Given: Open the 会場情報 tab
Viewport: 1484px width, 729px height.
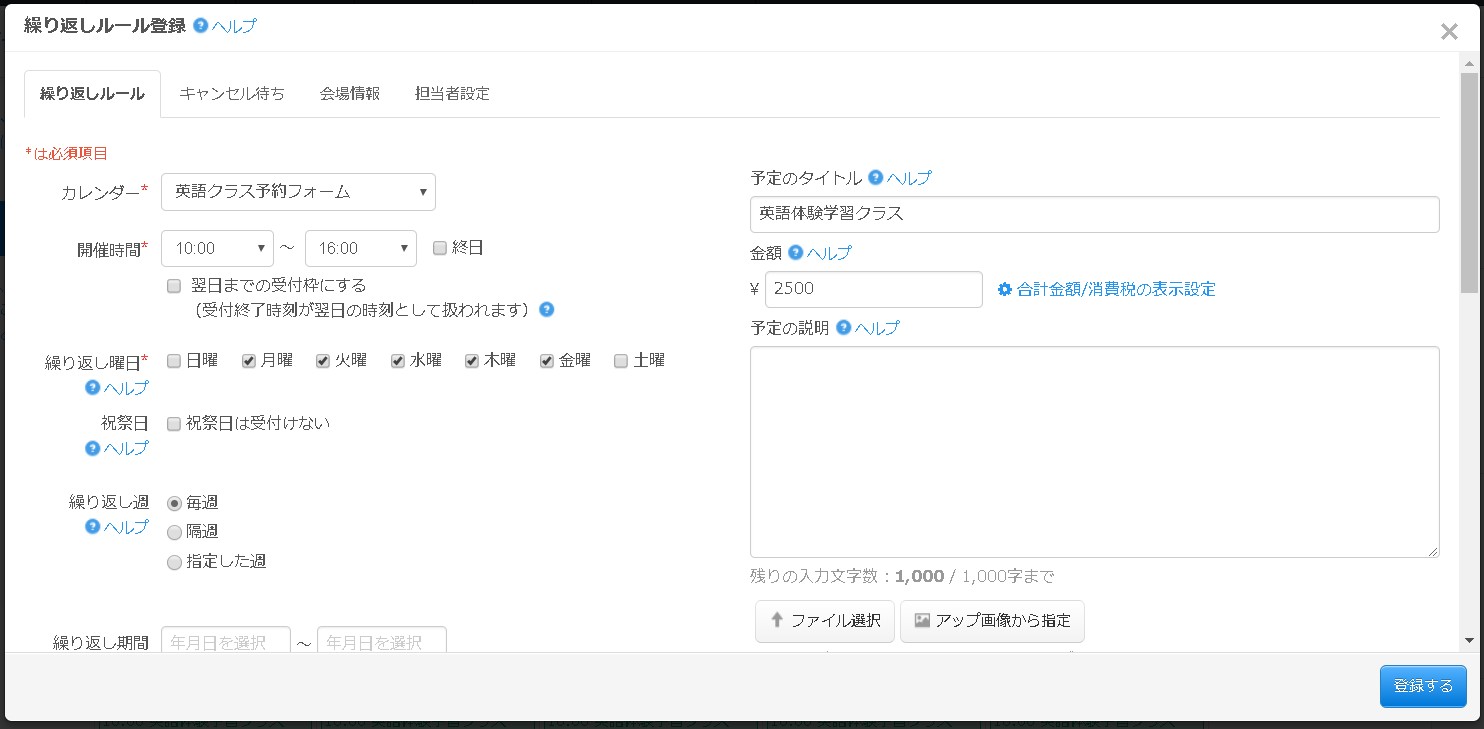Looking at the screenshot, I should [x=349, y=93].
